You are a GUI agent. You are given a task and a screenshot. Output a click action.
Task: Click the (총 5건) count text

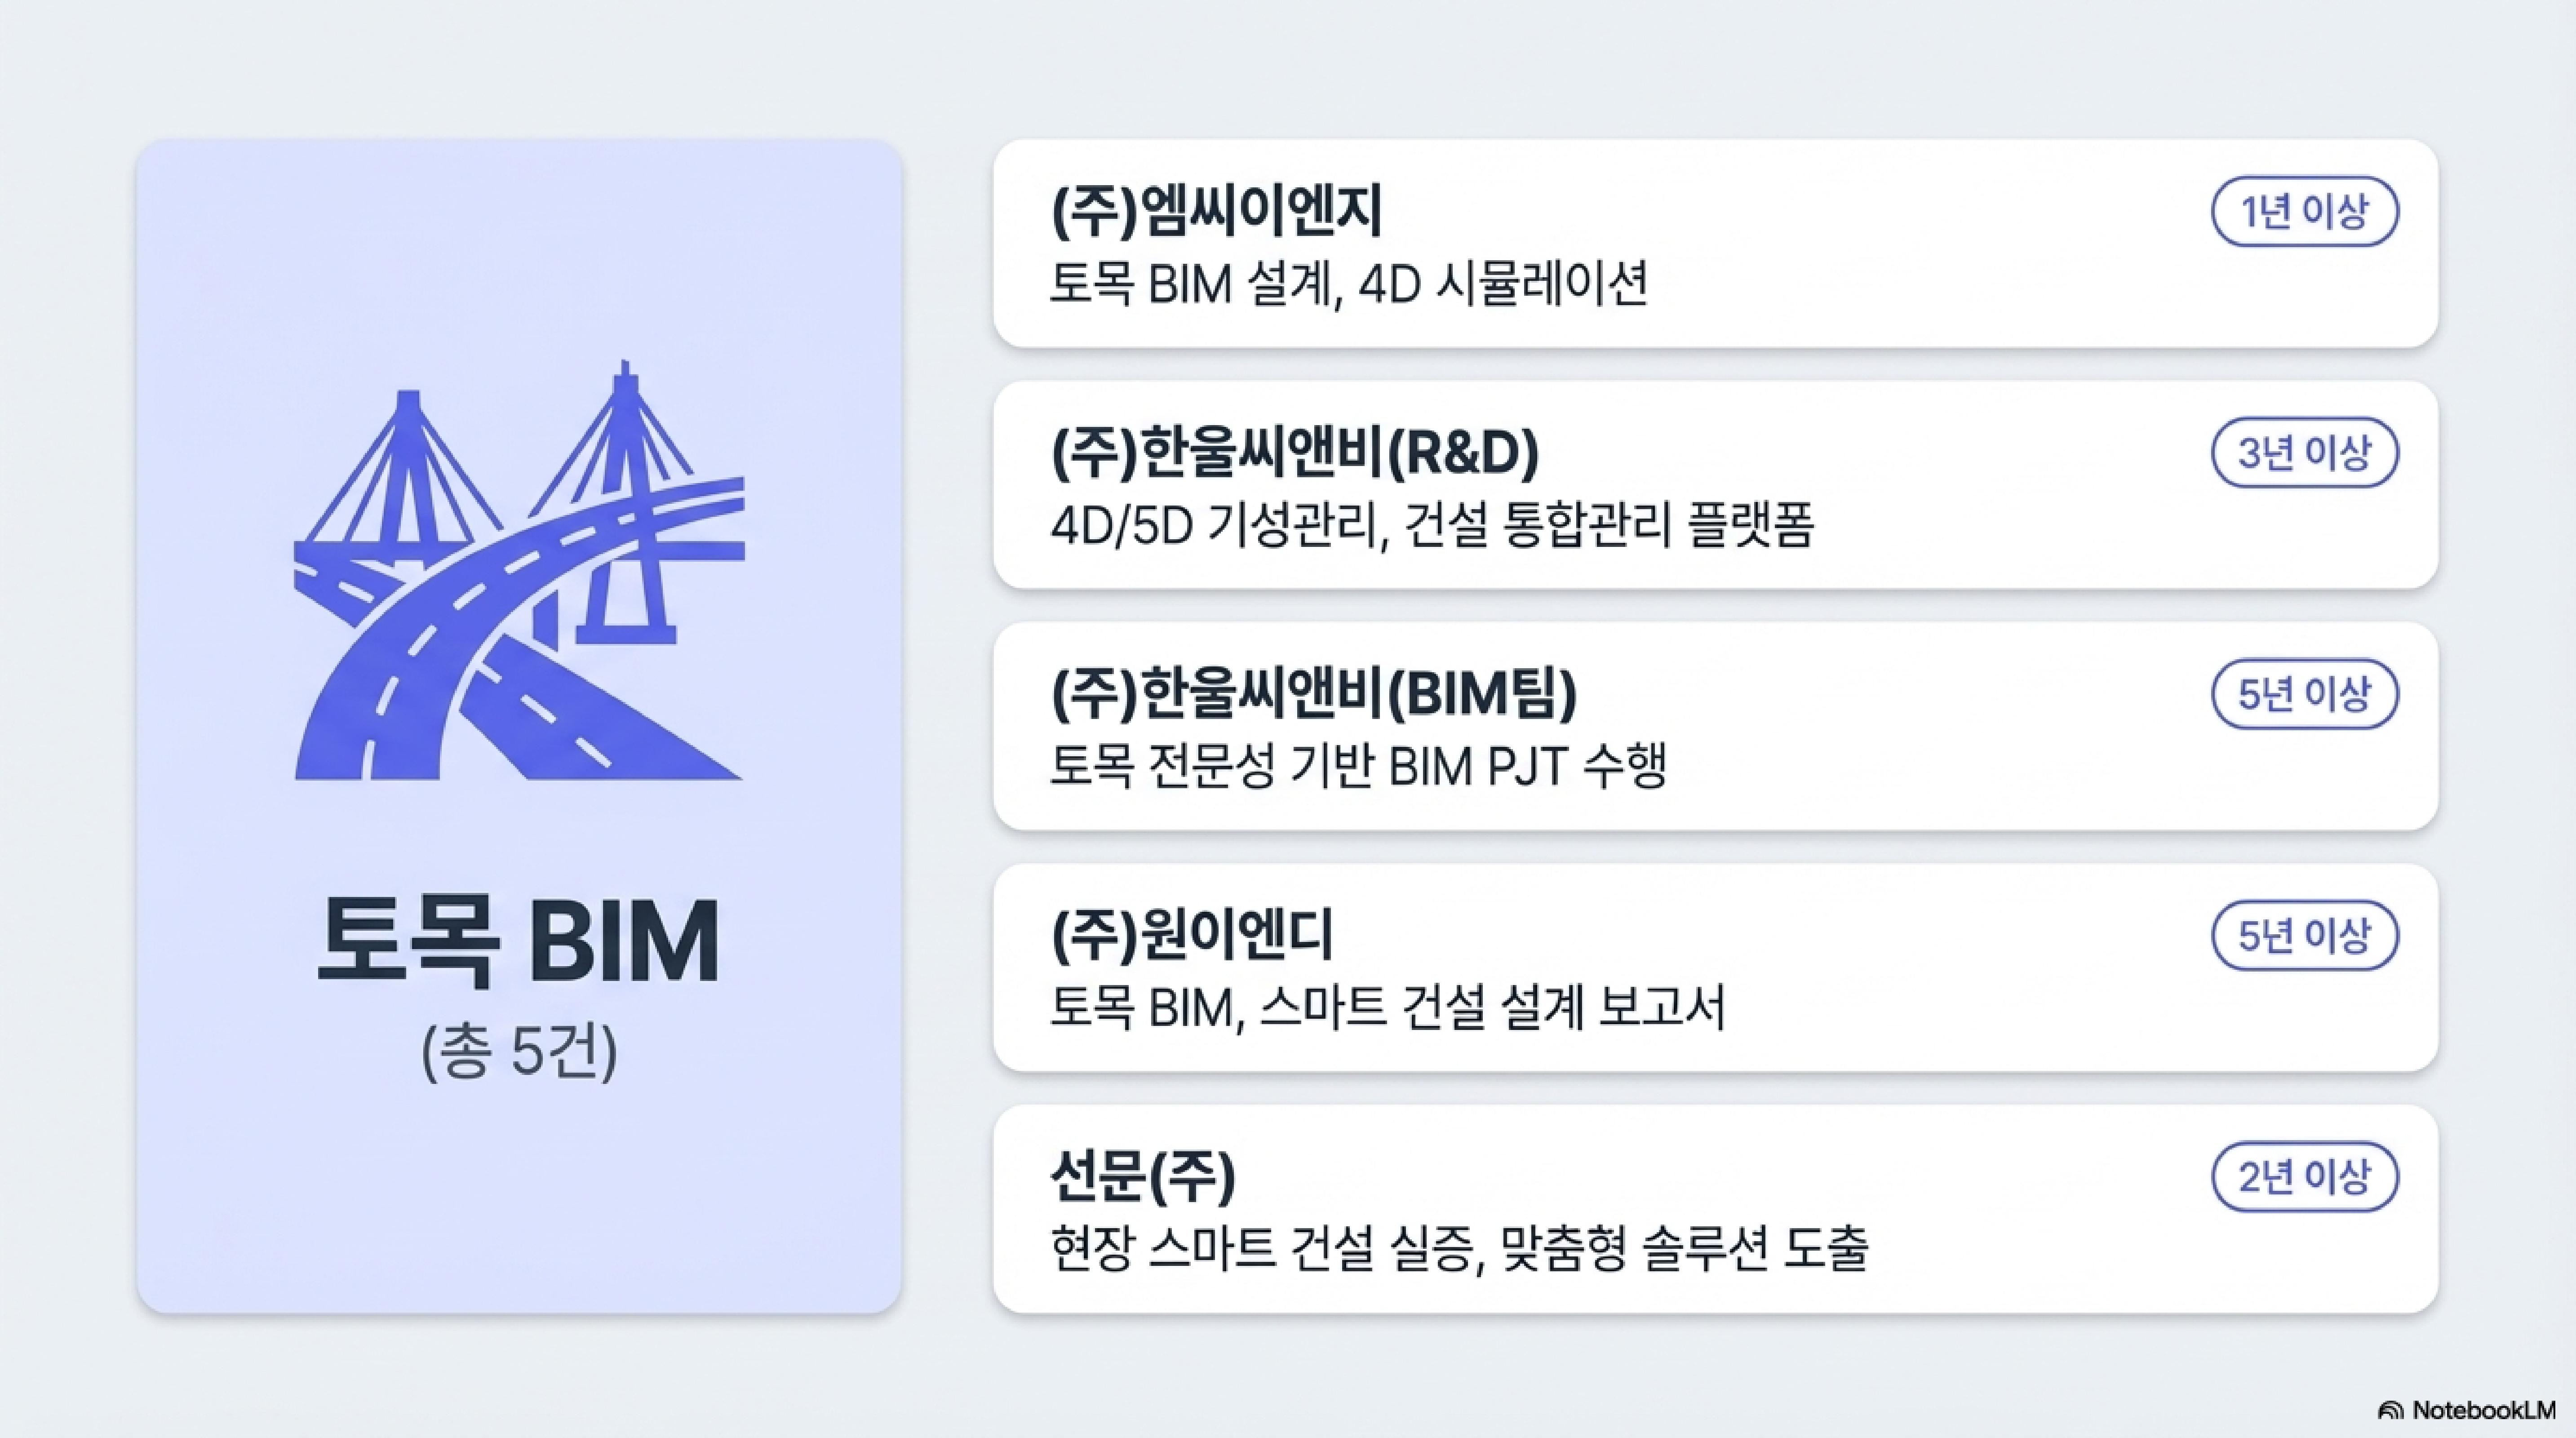[x=519, y=1052]
